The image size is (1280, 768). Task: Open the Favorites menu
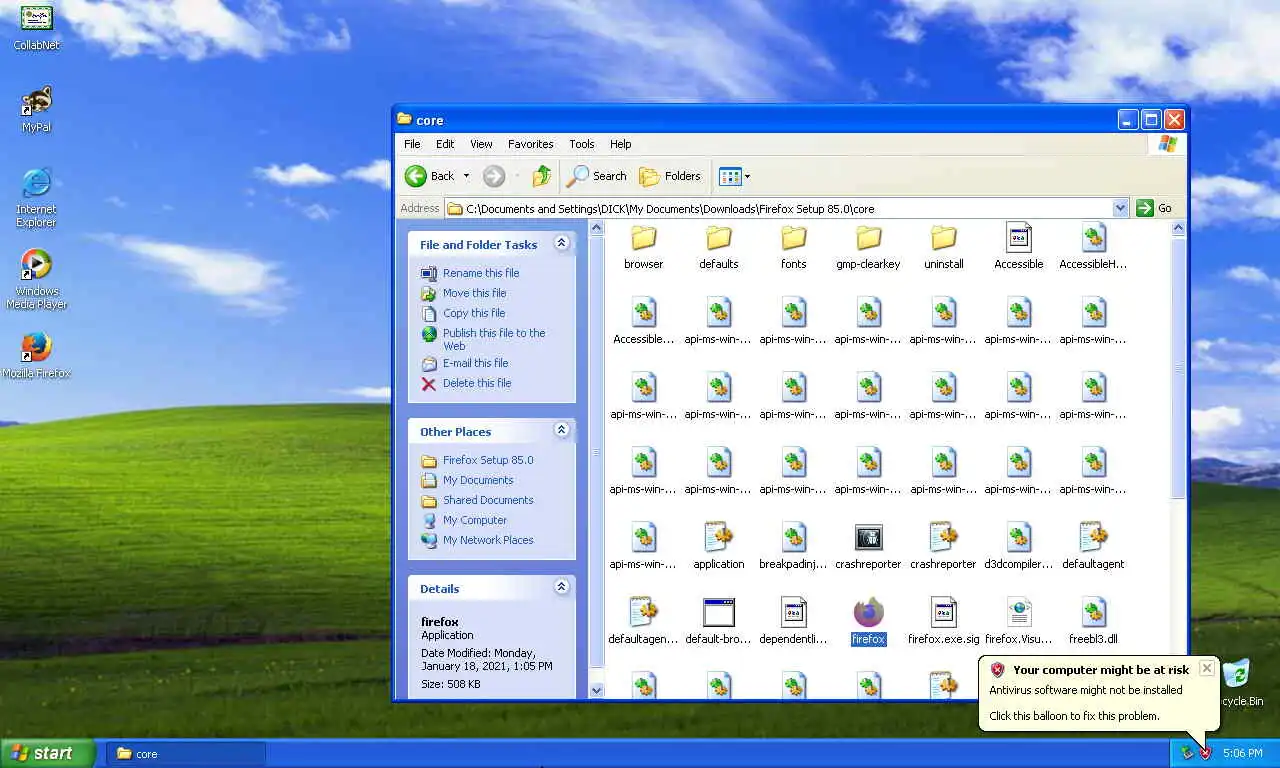pos(530,144)
